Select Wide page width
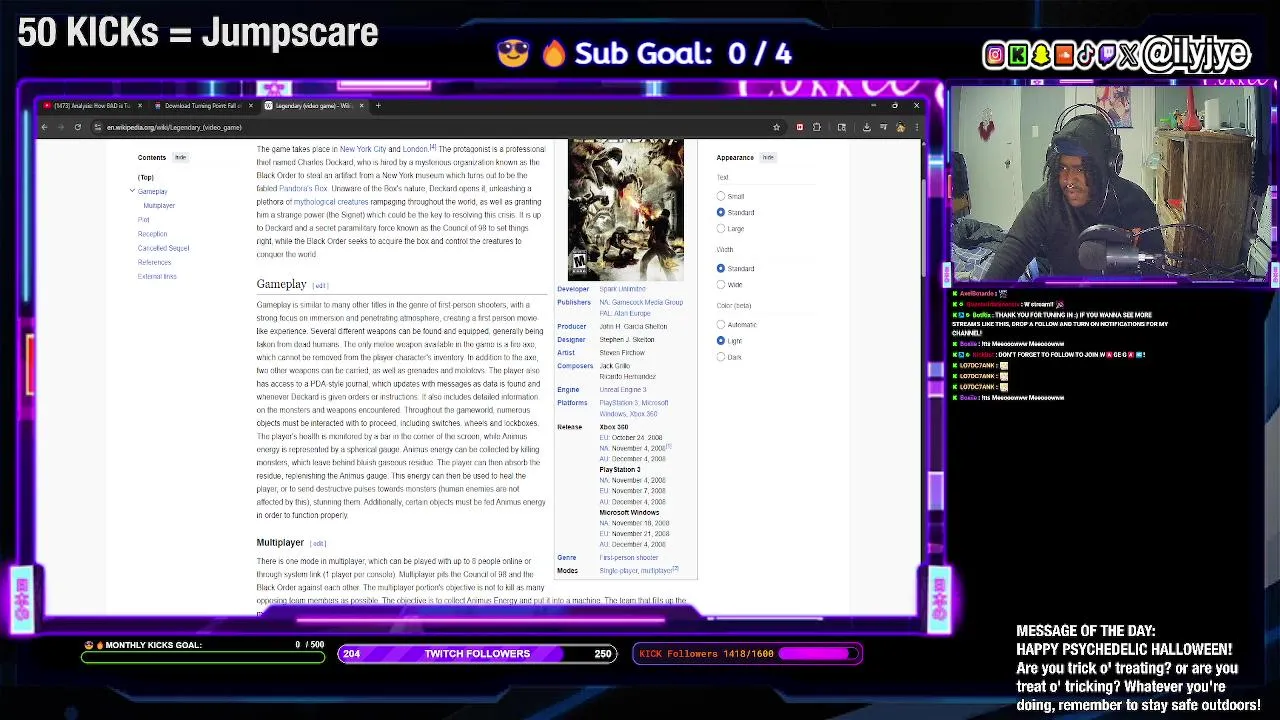This screenshot has height=720, width=1280. pos(721,284)
